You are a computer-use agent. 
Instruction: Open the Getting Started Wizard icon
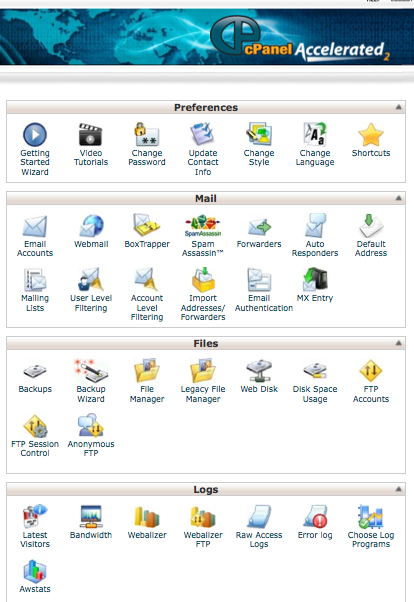[x=35, y=135]
